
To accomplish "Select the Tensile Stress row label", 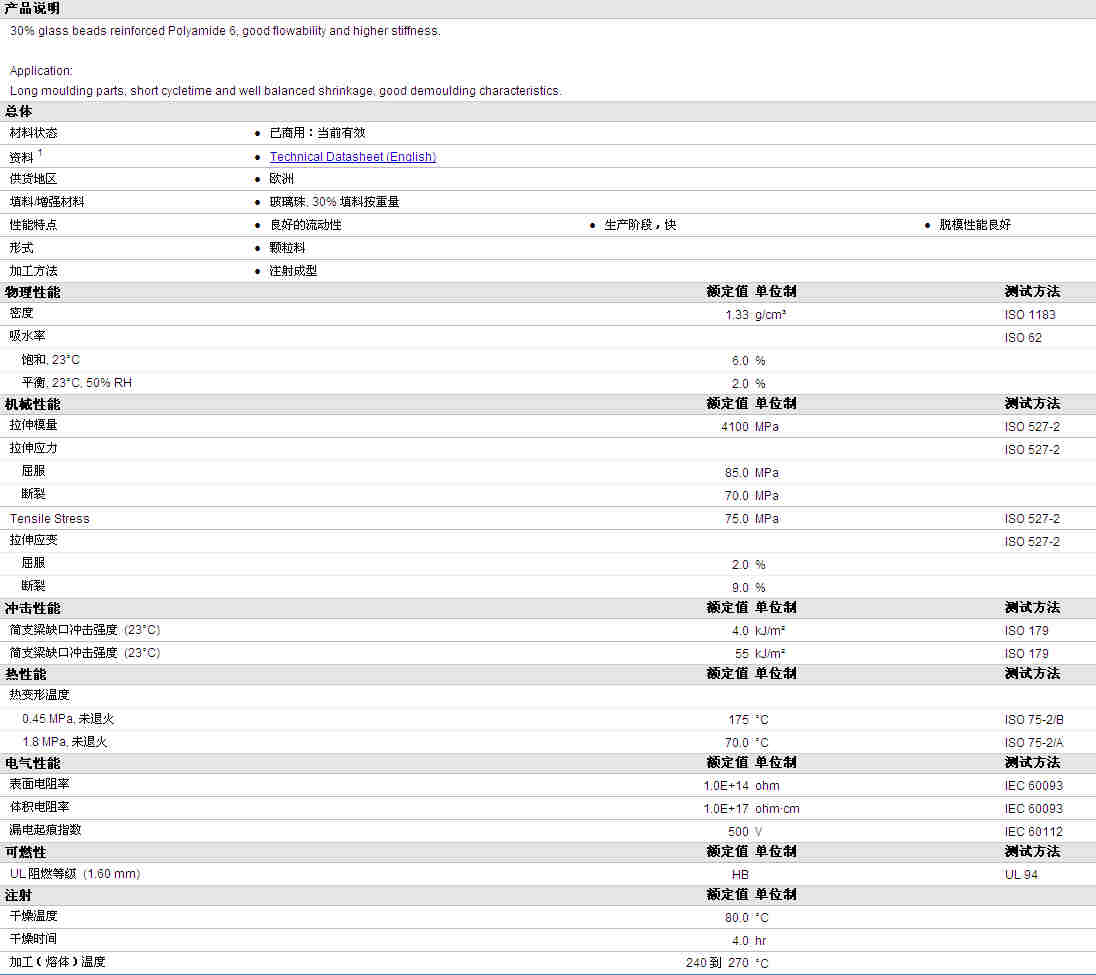I will click(x=49, y=519).
